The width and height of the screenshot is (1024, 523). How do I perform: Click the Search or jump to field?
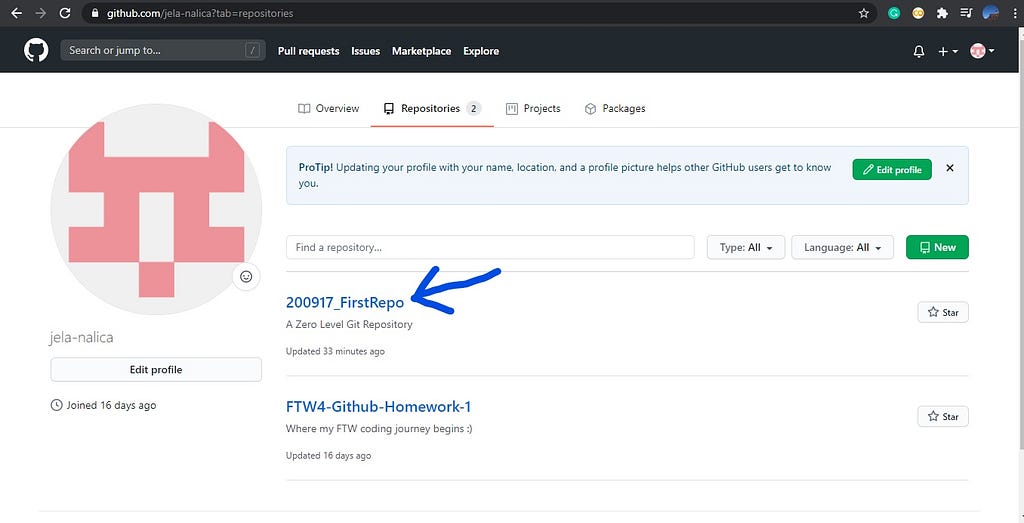click(x=163, y=50)
